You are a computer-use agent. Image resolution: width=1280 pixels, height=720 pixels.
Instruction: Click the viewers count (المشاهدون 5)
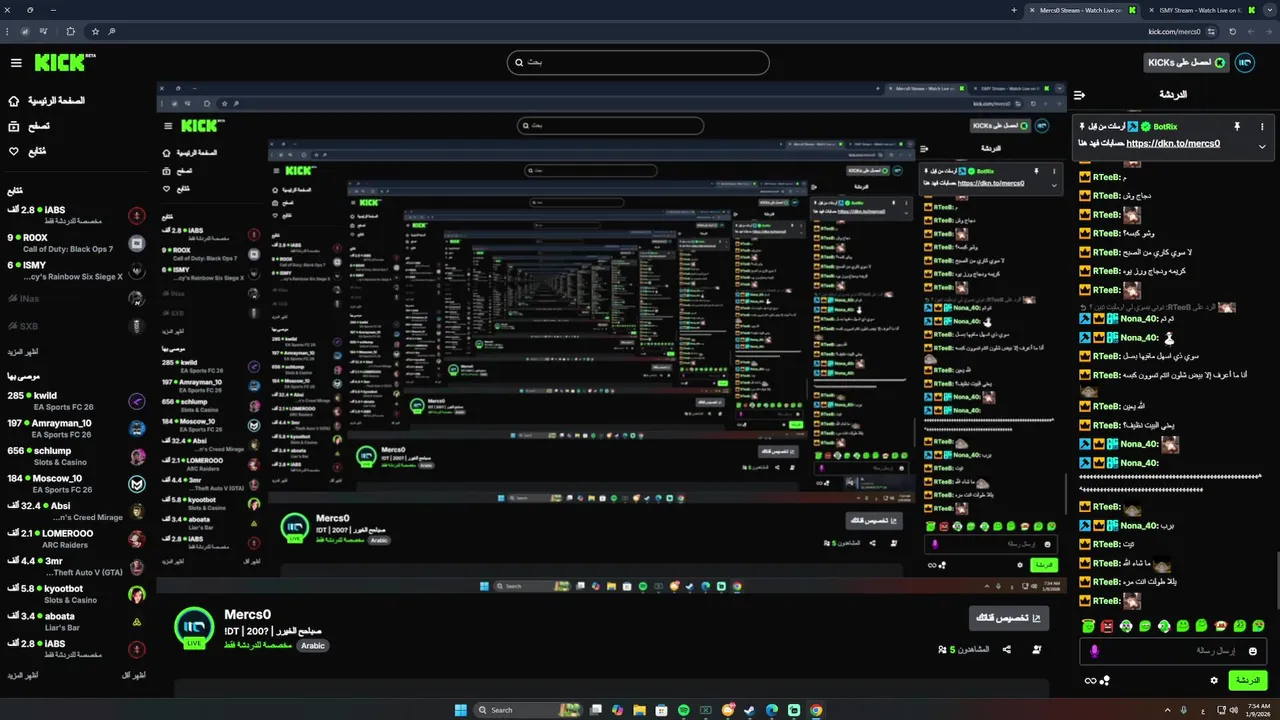tap(964, 649)
